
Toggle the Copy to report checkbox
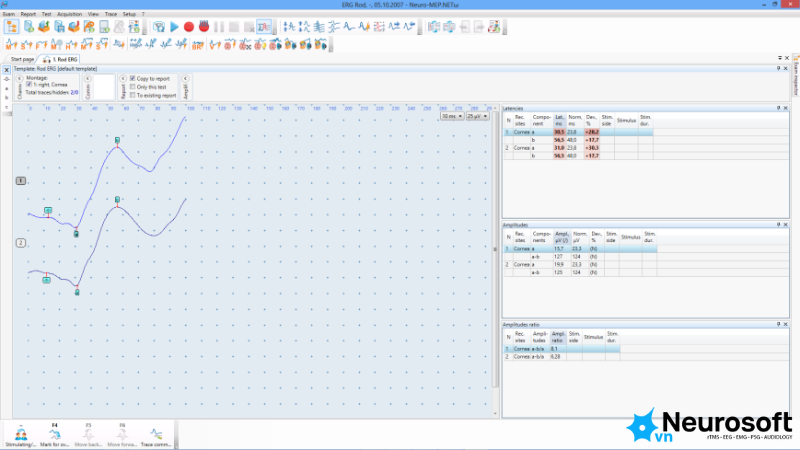point(133,79)
